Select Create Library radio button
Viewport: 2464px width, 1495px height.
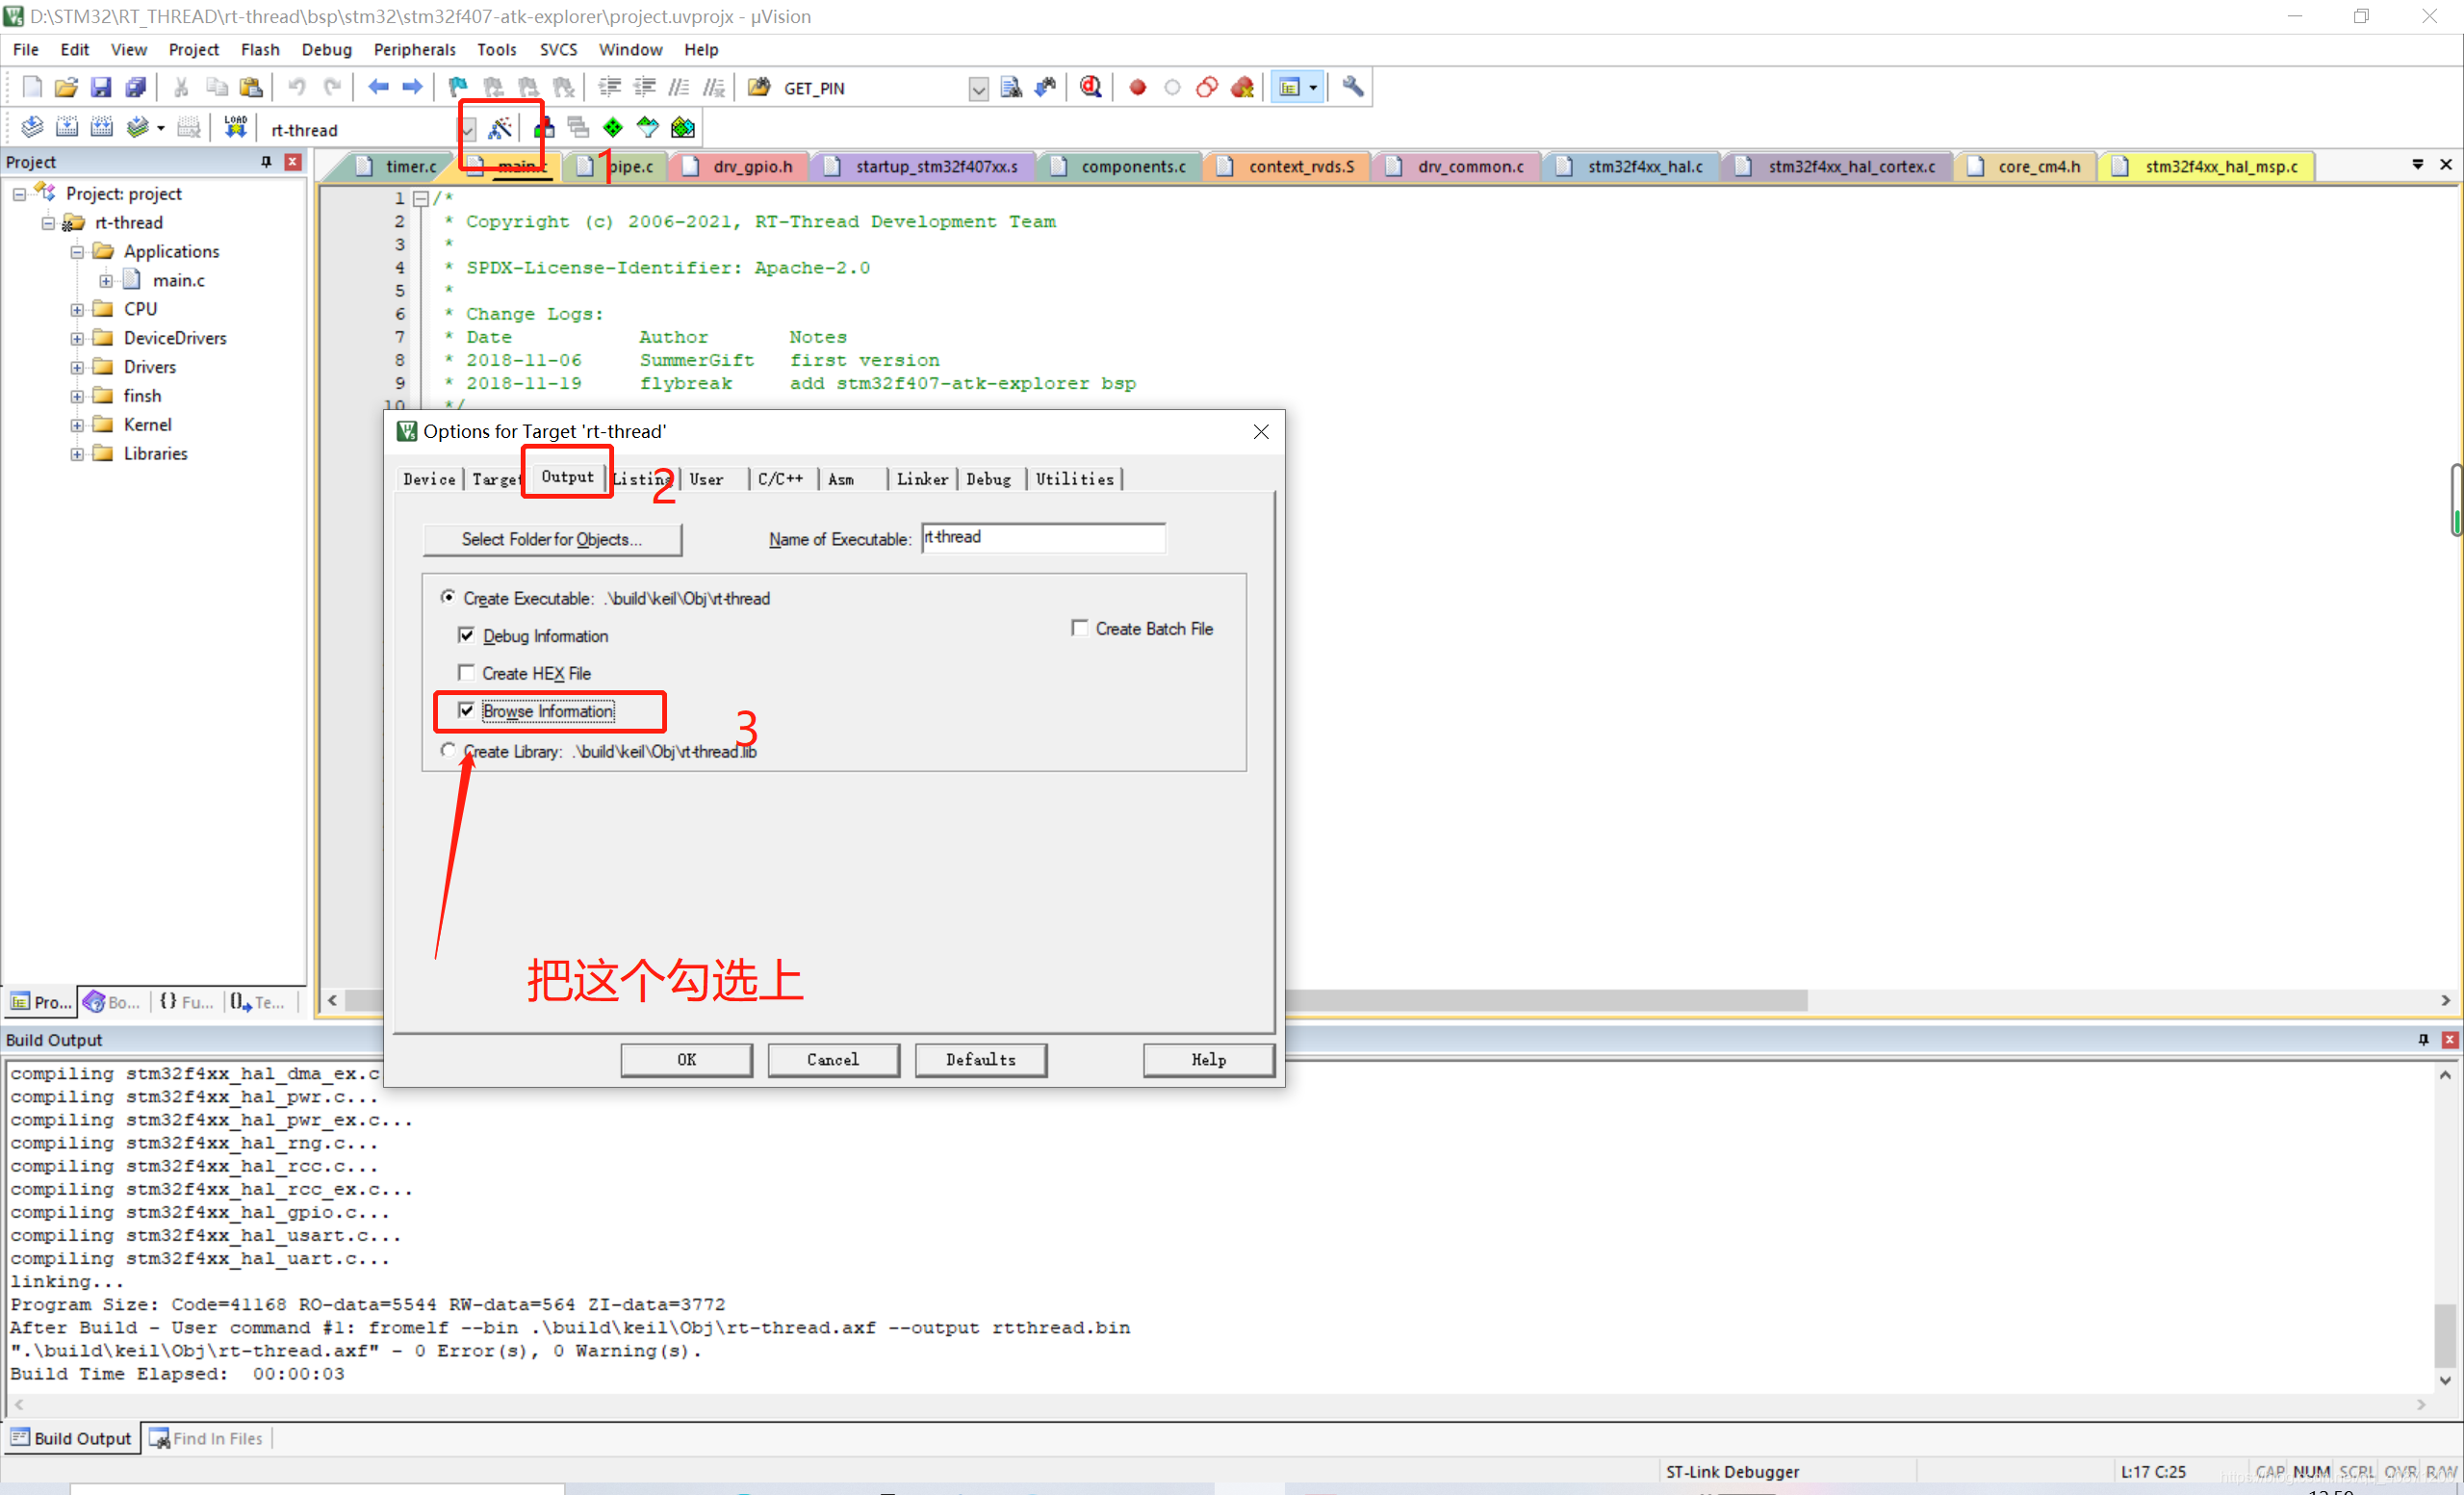click(x=448, y=750)
